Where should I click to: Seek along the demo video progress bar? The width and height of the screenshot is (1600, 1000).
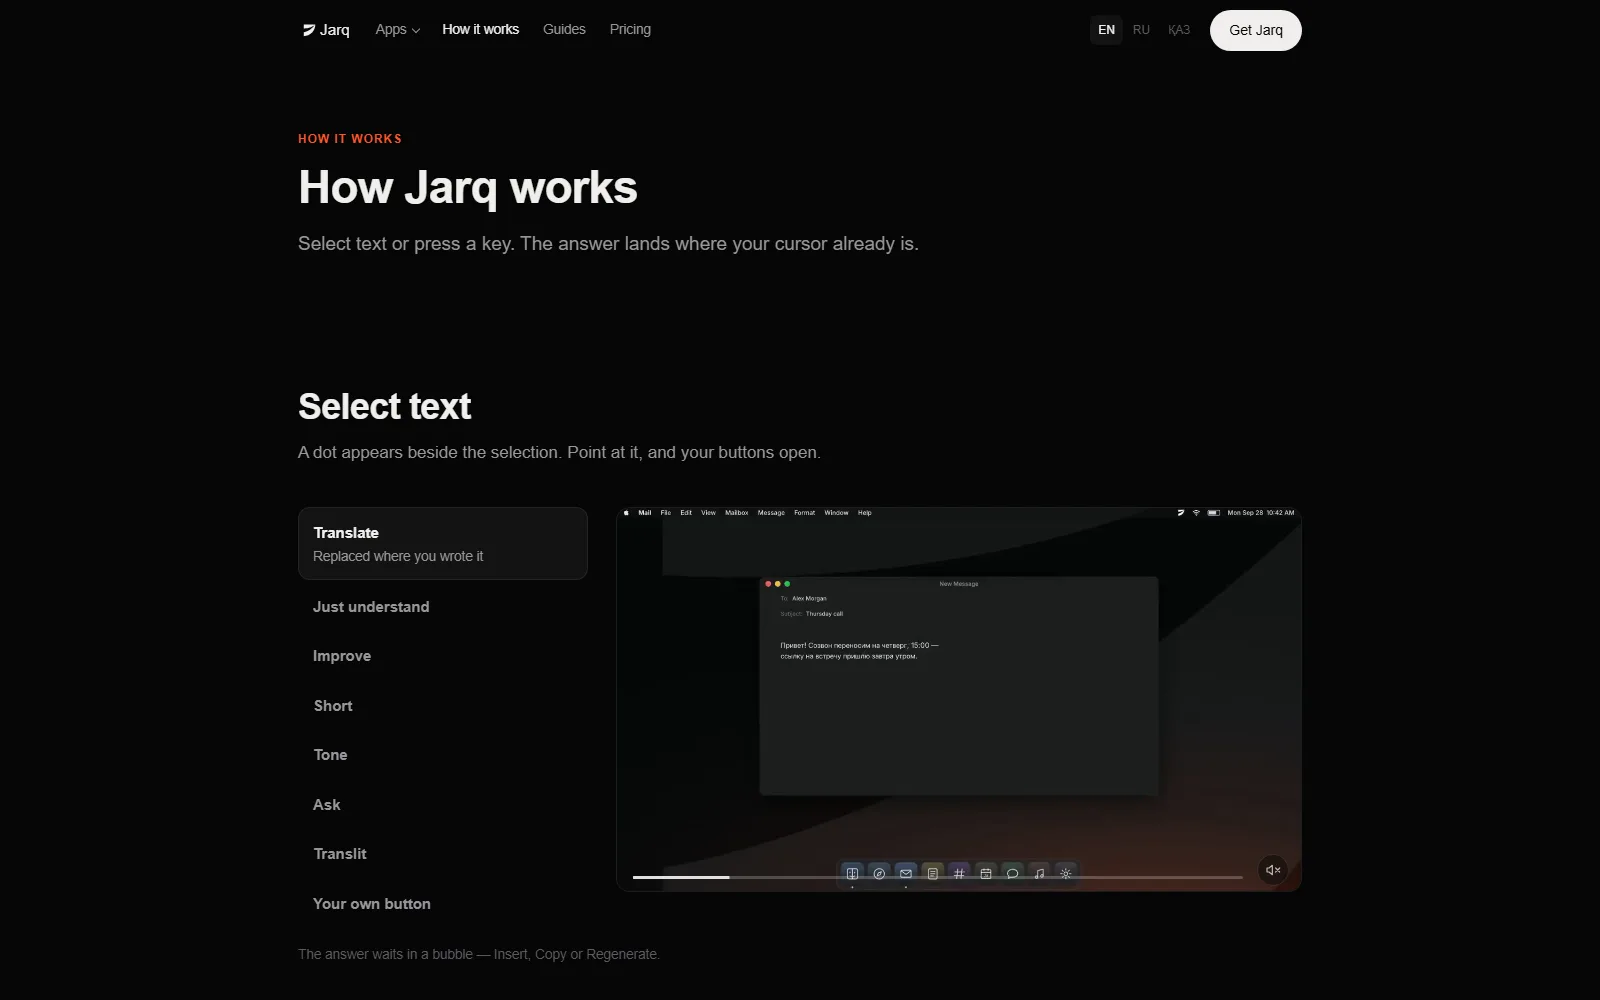click(x=937, y=877)
